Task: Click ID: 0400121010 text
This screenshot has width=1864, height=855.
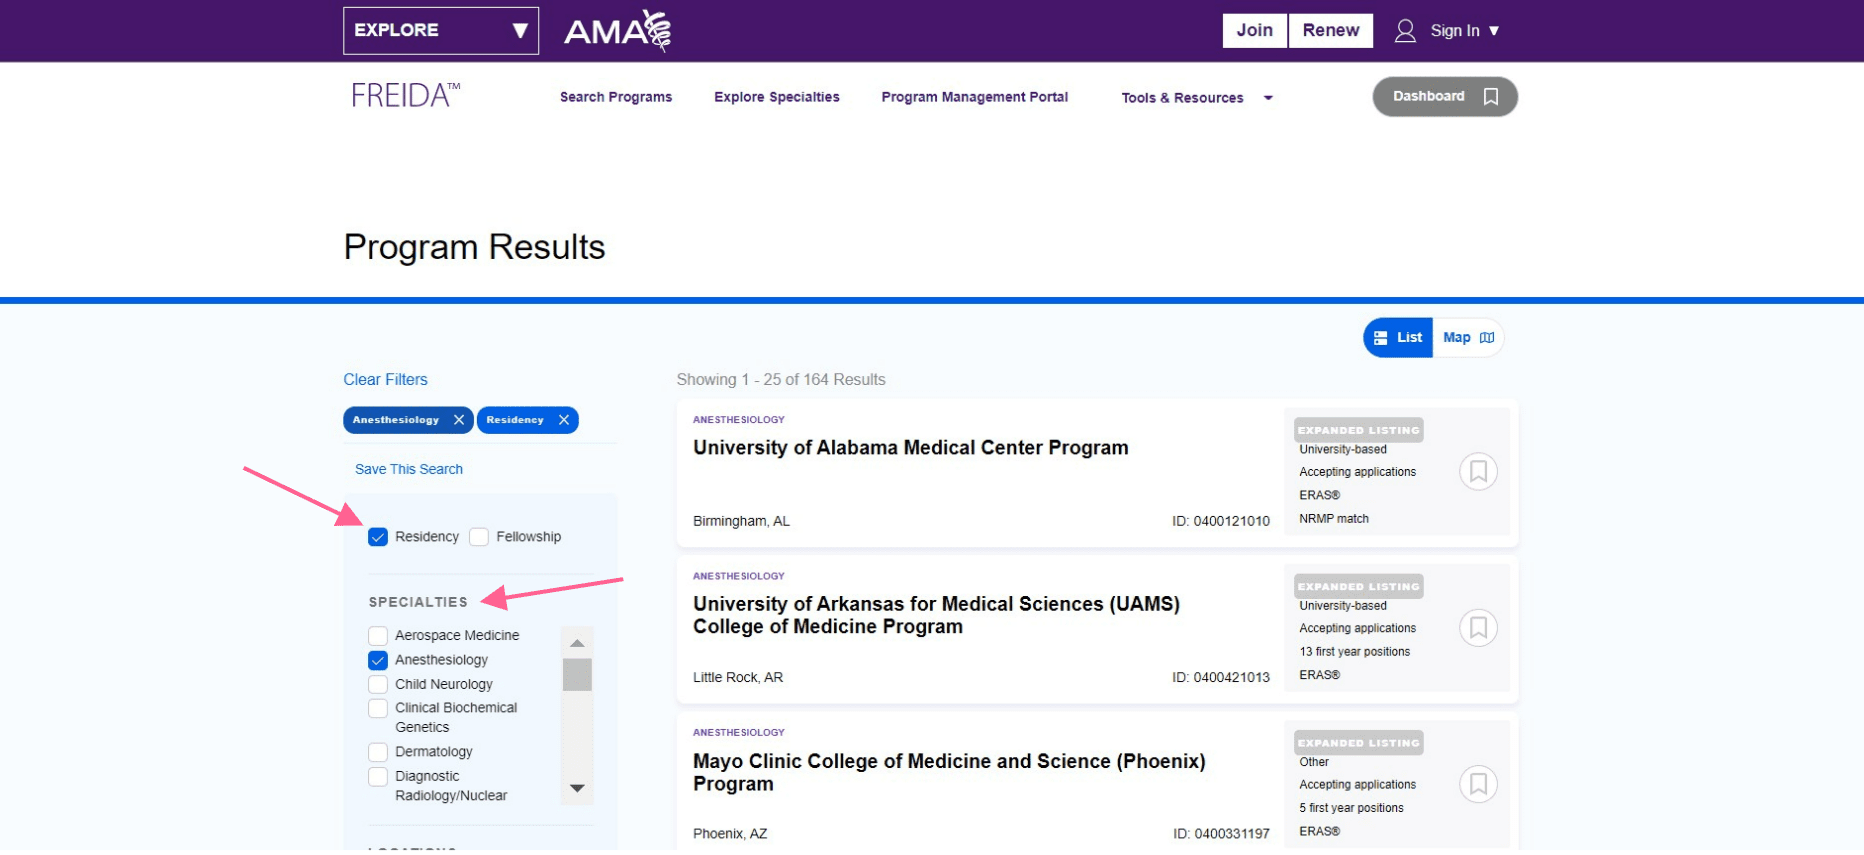Action: [1221, 522]
